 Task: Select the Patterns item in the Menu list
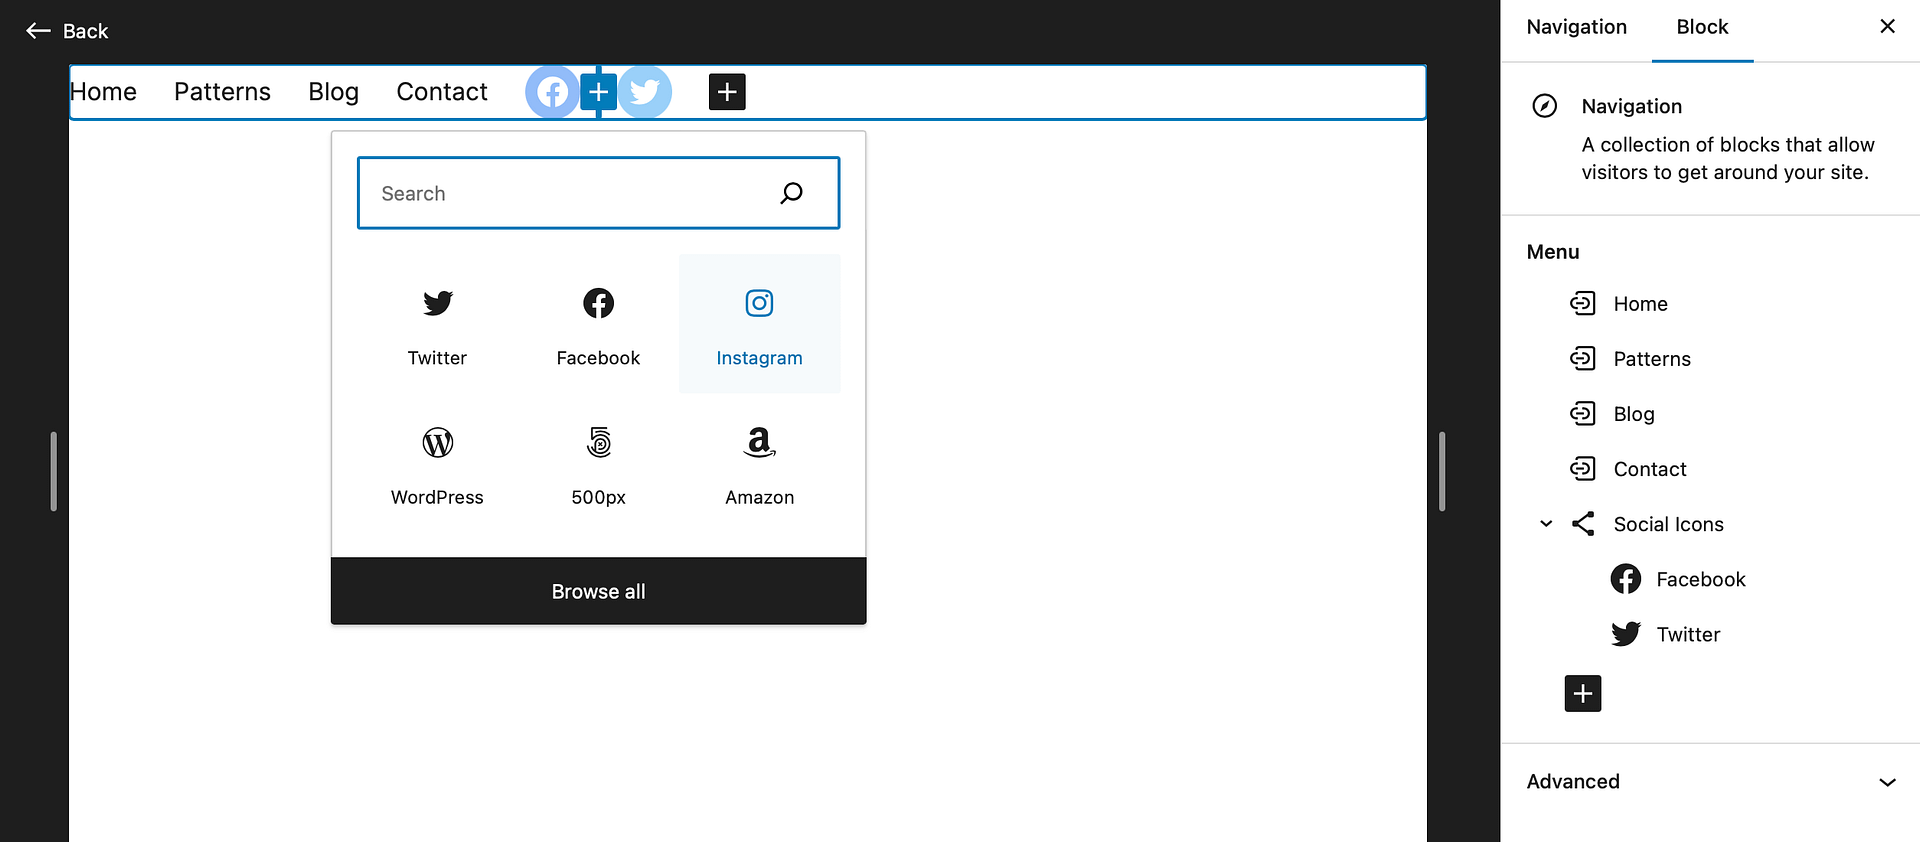click(x=1651, y=359)
